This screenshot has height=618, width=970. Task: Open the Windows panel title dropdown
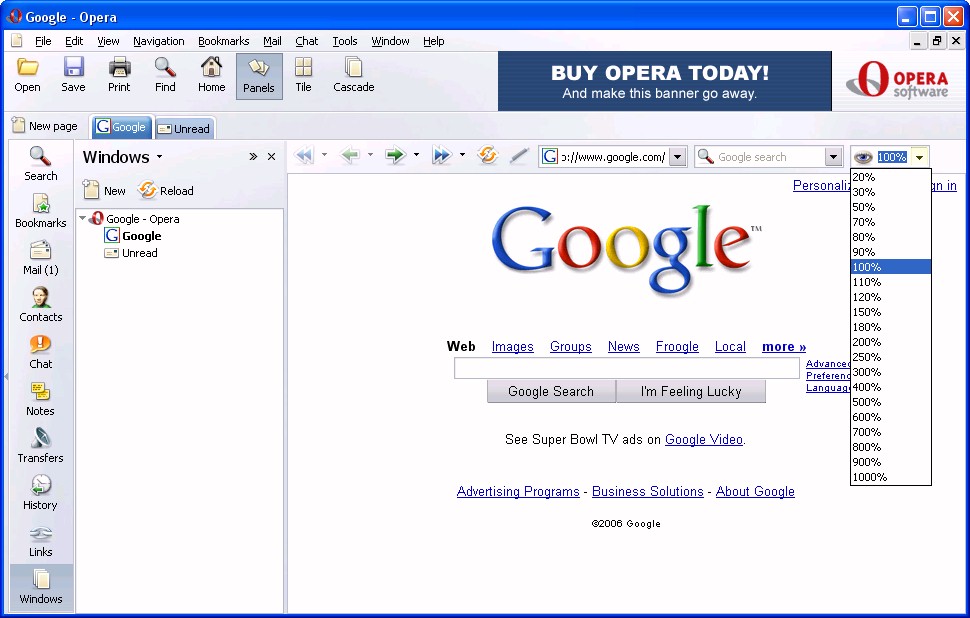pos(159,157)
